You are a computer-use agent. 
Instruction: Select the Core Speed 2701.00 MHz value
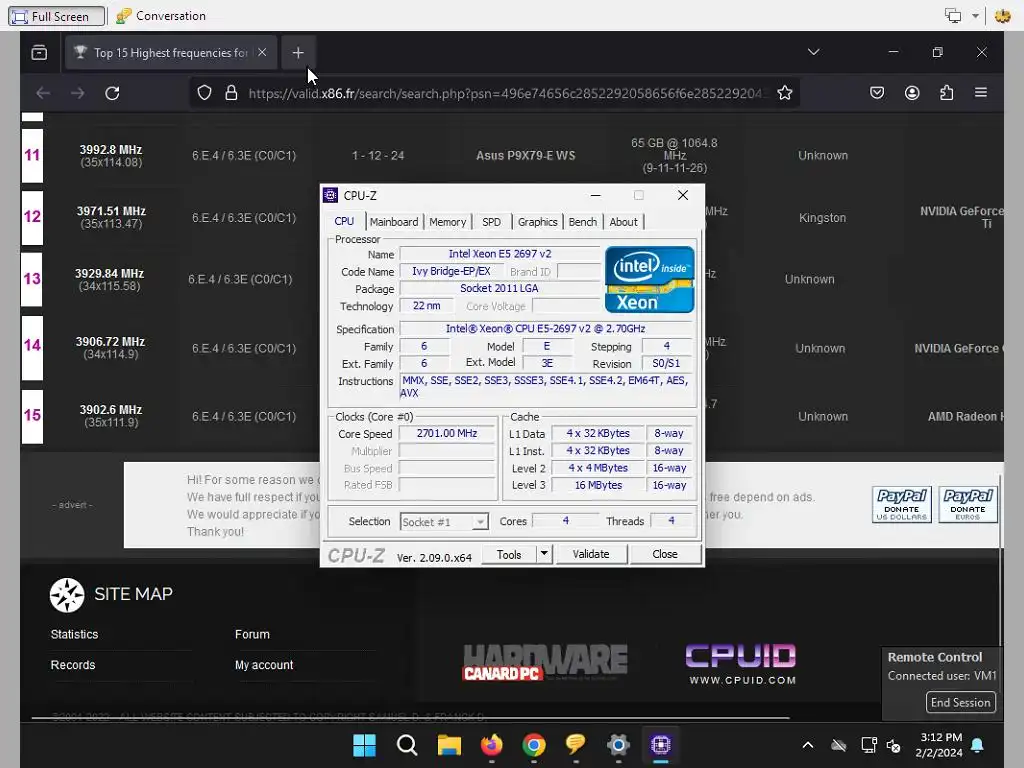click(x=447, y=434)
